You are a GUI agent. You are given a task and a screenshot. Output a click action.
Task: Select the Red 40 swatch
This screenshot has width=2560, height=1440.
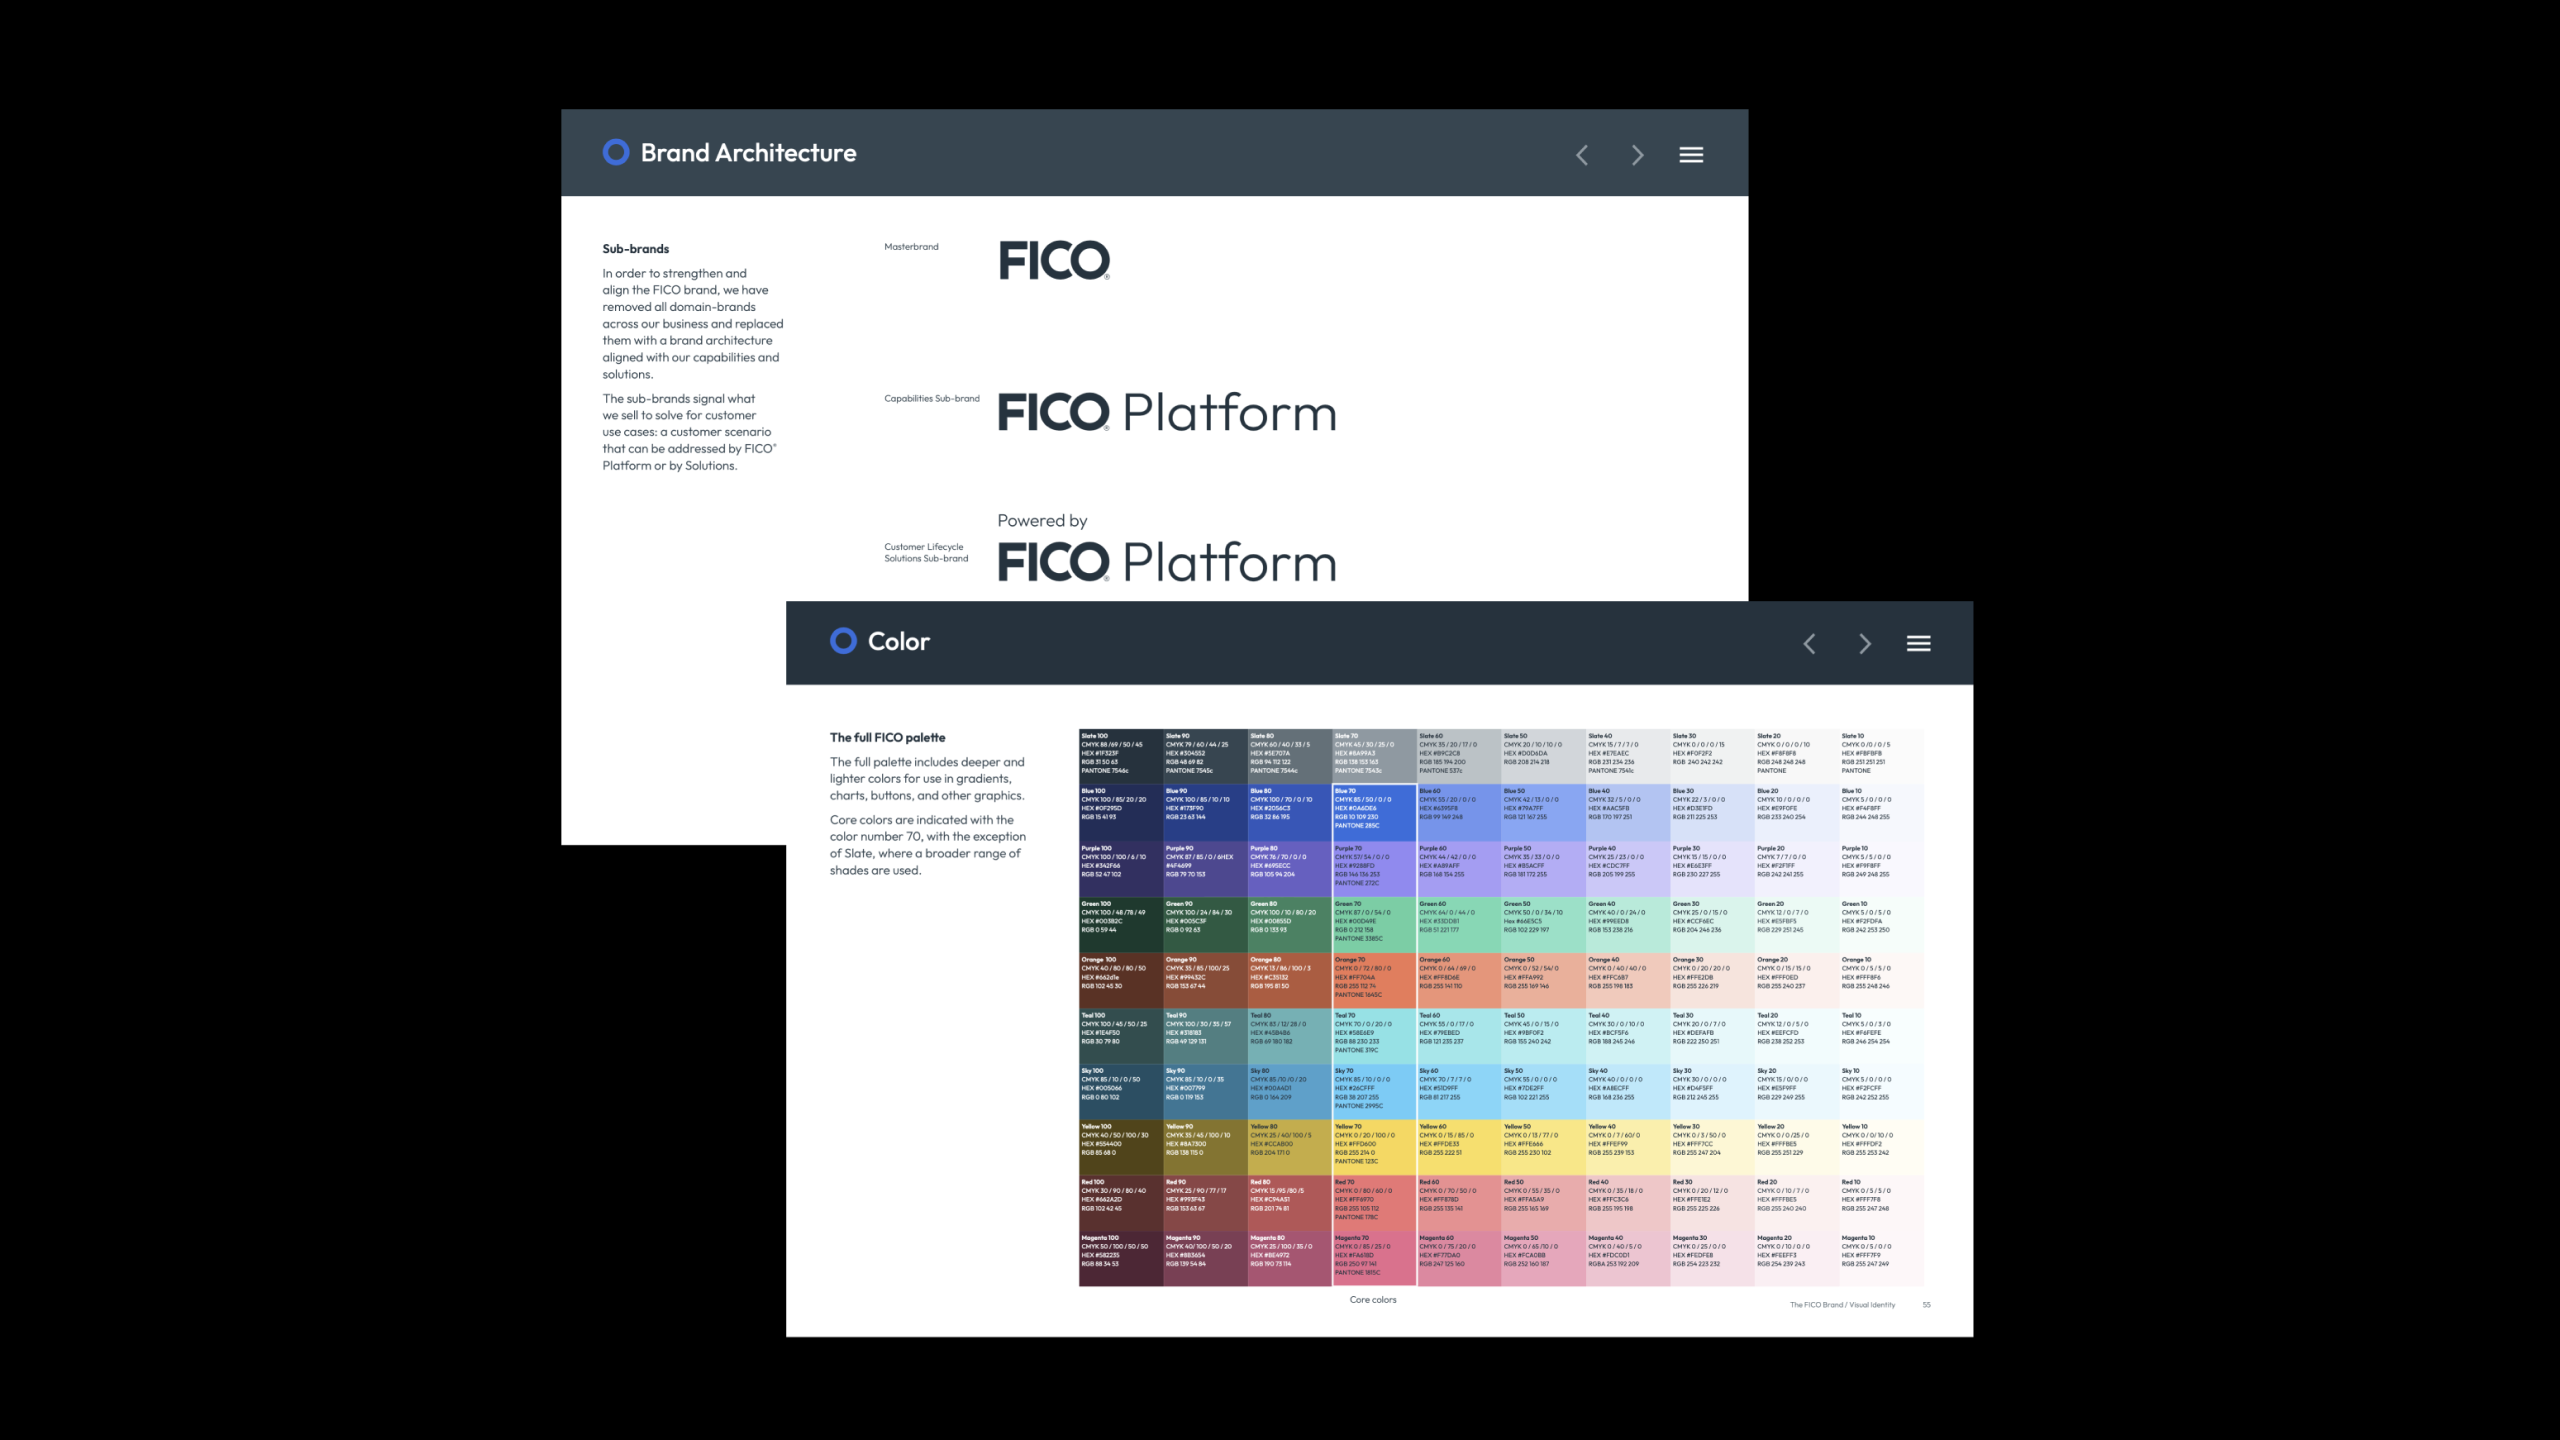click(x=1628, y=1204)
